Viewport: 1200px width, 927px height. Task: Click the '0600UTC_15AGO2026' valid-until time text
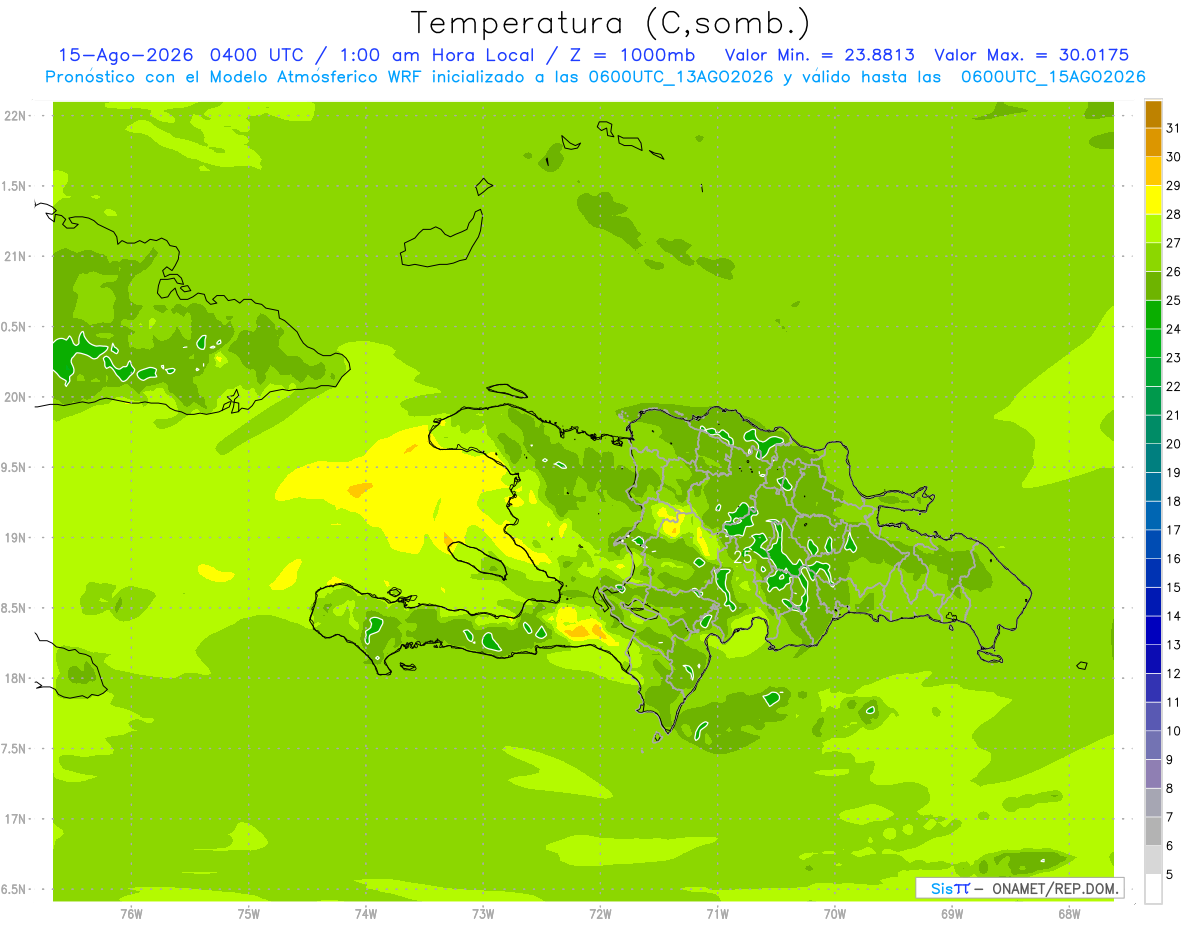pos(1053,77)
